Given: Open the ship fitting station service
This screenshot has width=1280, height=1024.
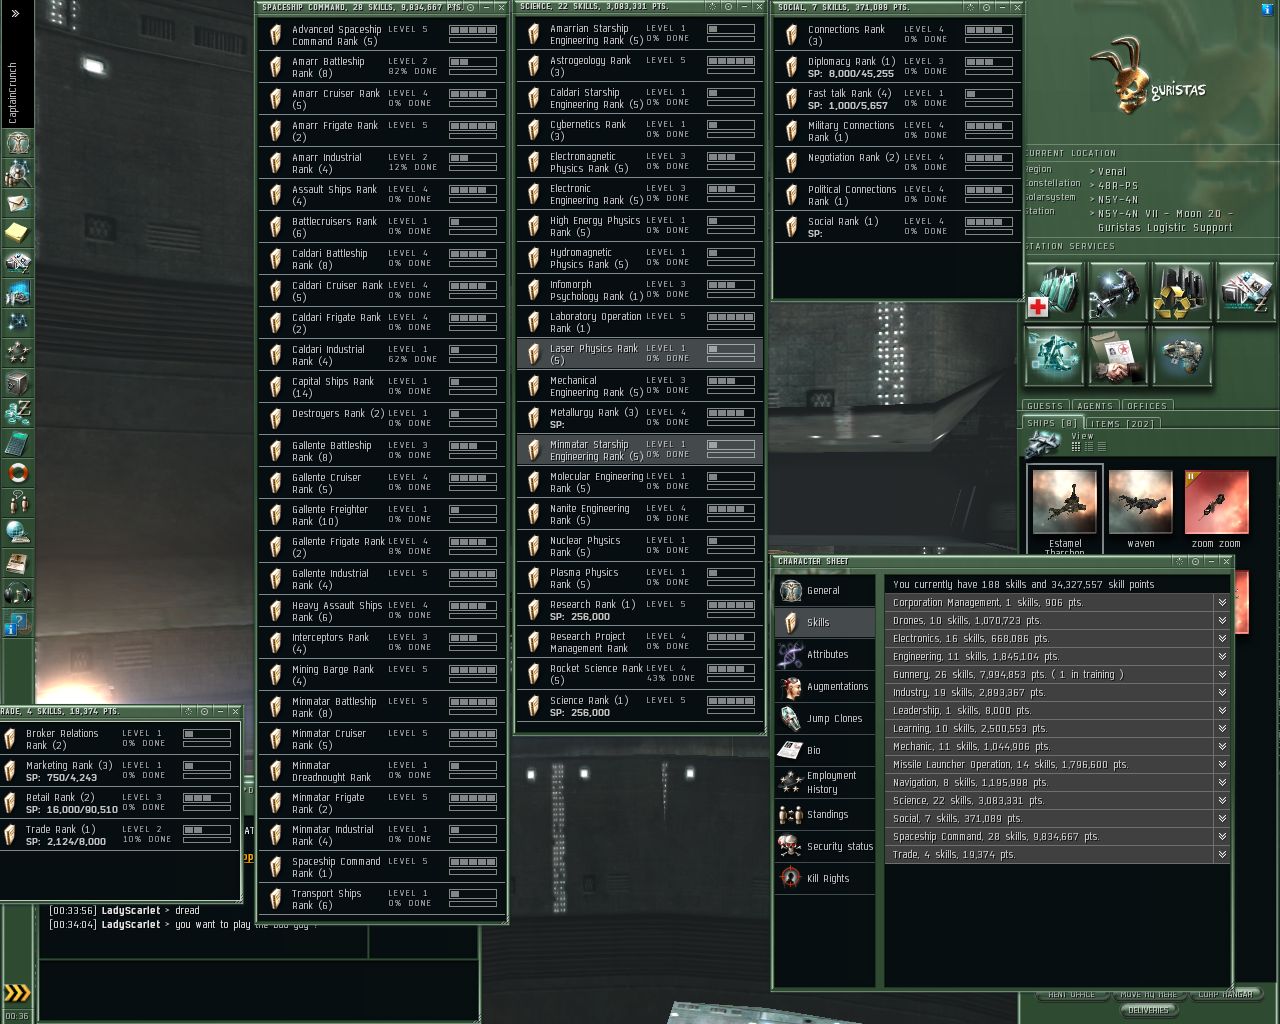Looking at the screenshot, I should tap(1182, 356).
